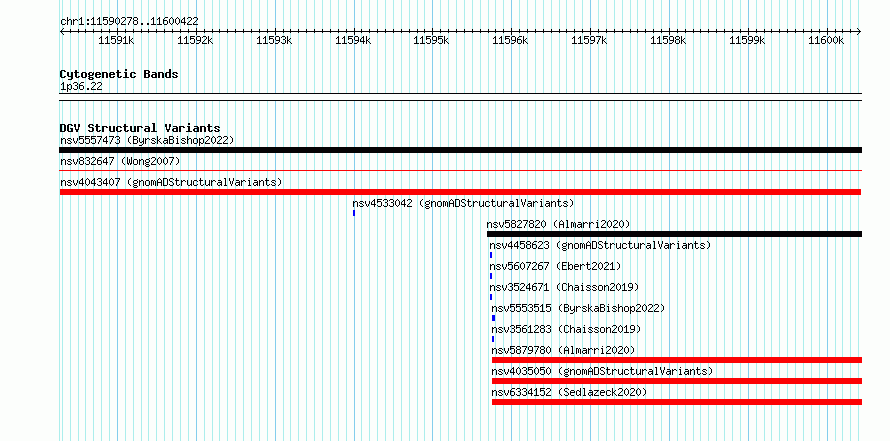
Task: Open nsv4035050 gnomAD variant label
Action: pos(602,371)
